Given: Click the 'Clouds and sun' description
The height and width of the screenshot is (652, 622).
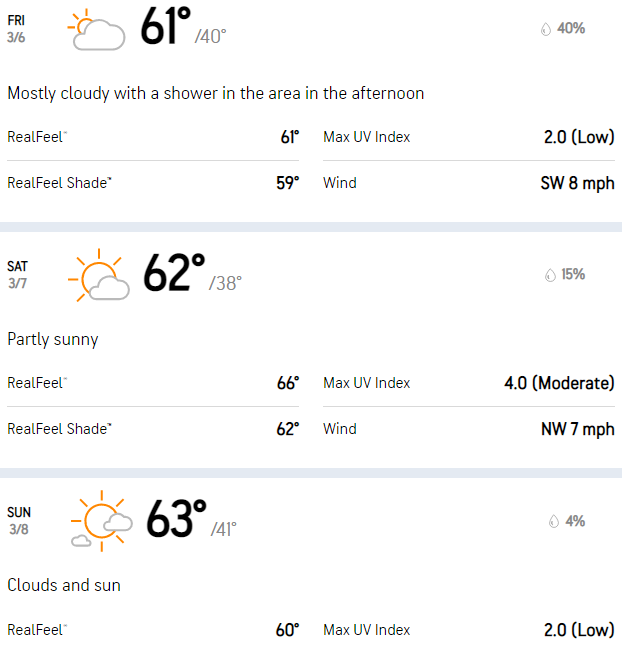Looking at the screenshot, I should tap(64, 585).
